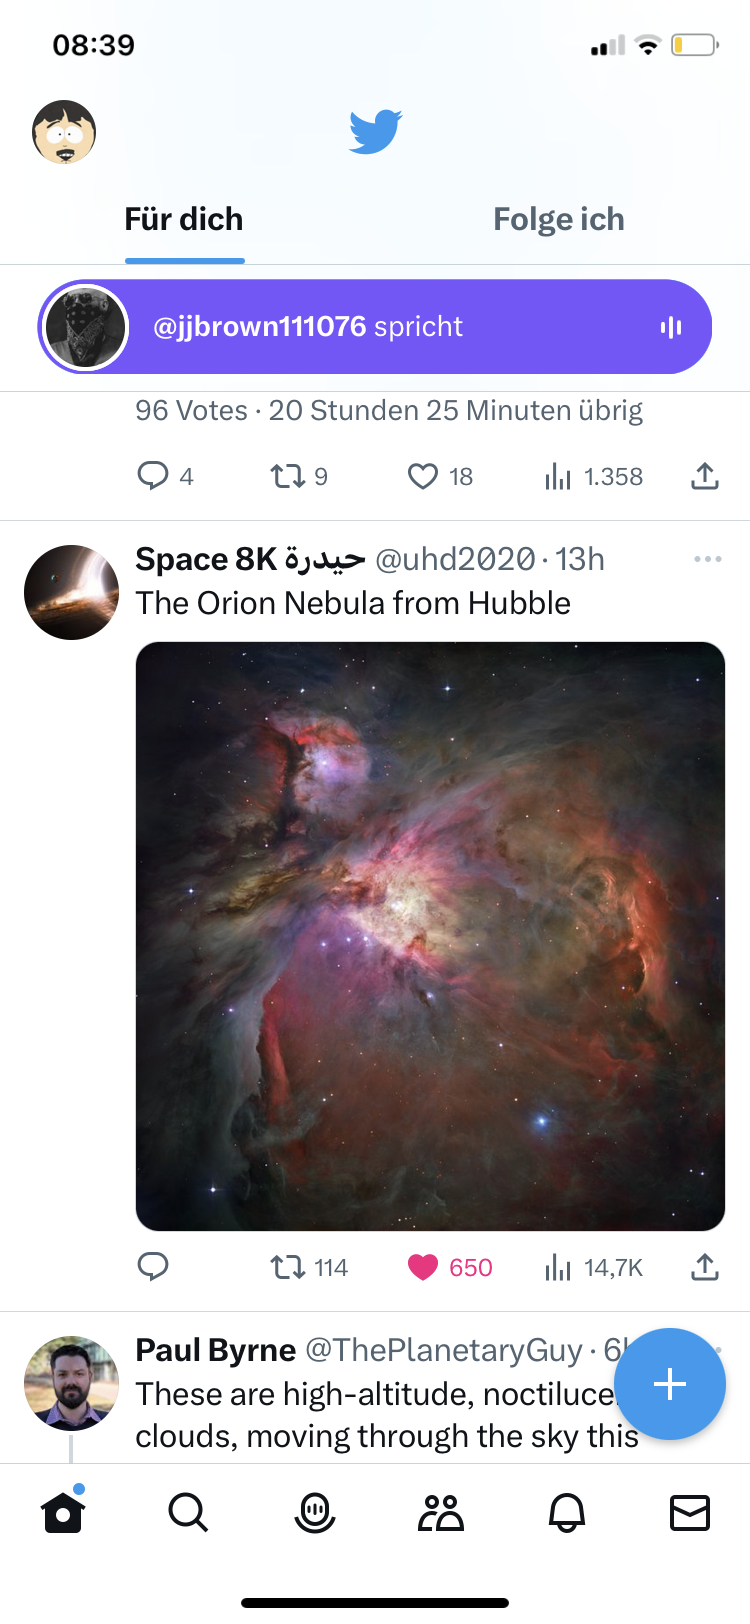Screen dimensions: 750x1624
Task: Tap the compose new tweet button
Action: click(x=669, y=1383)
